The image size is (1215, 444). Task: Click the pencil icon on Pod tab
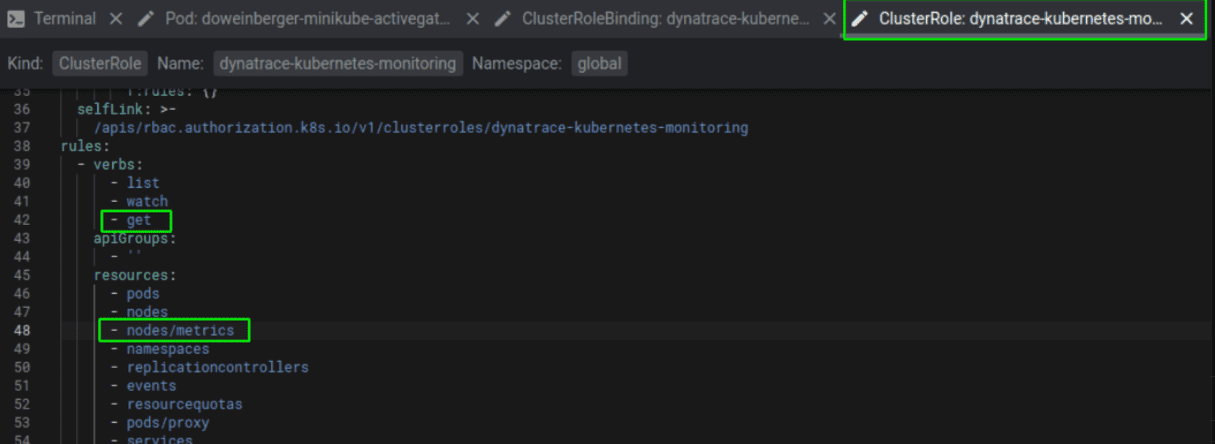[147, 18]
